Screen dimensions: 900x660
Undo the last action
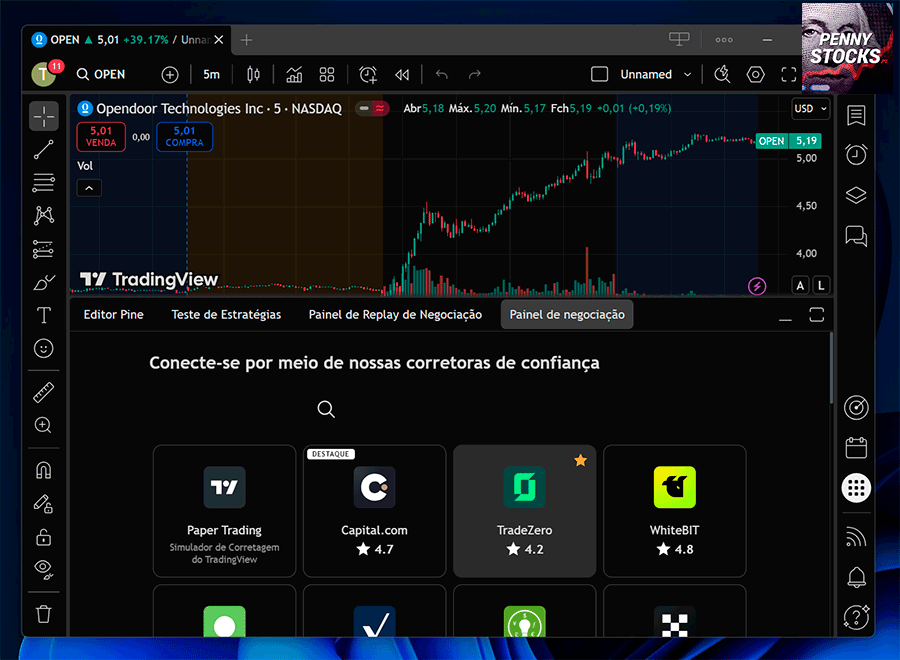coord(441,75)
